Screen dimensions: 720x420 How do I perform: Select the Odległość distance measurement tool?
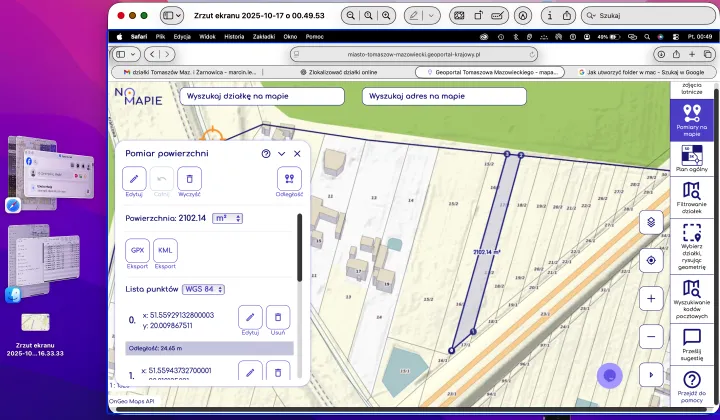point(289,179)
